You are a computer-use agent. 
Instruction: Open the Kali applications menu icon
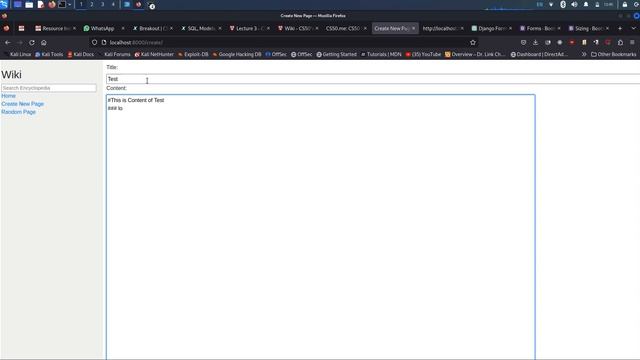4,4
